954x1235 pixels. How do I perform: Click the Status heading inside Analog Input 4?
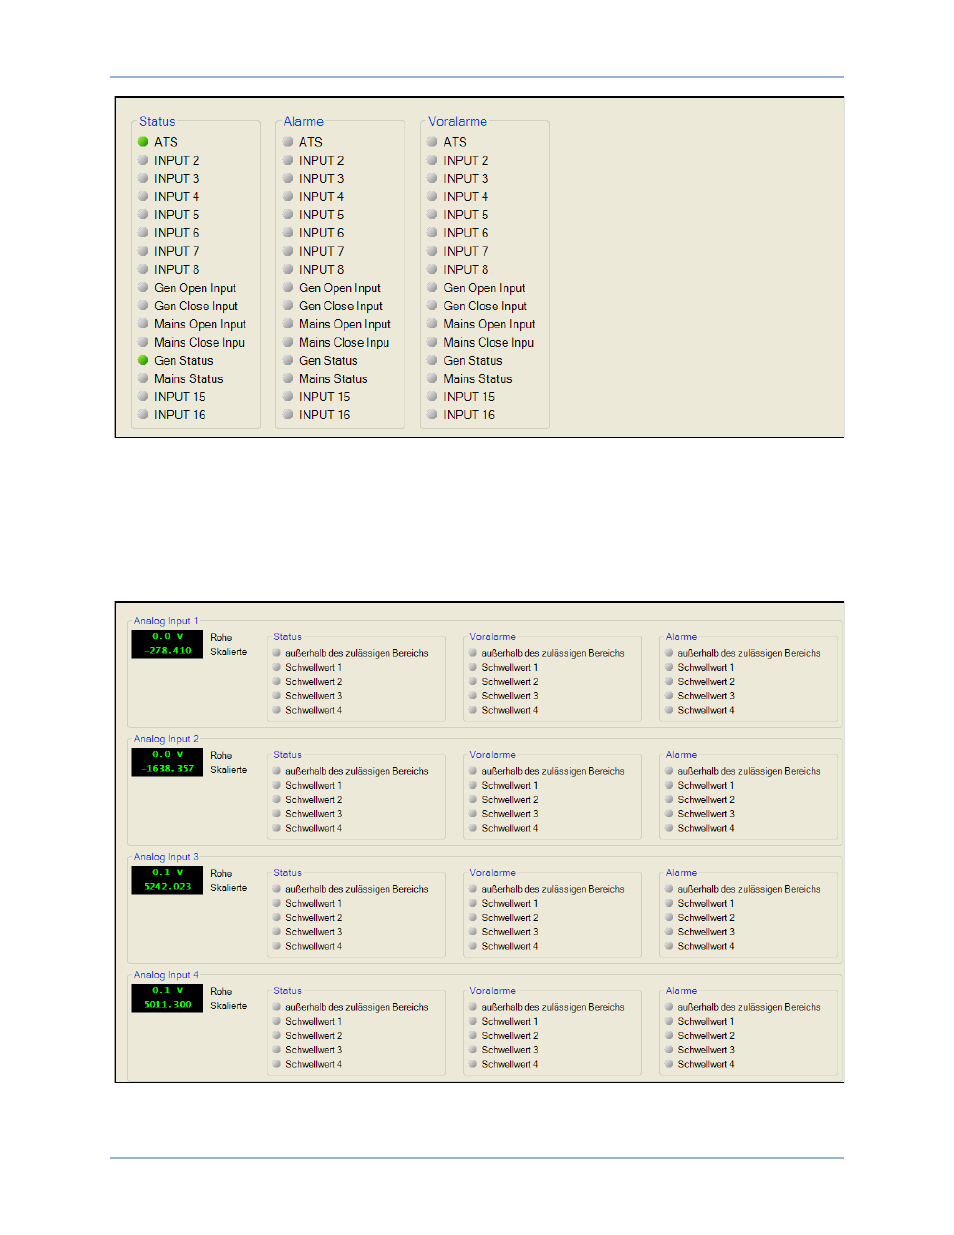tap(288, 991)
